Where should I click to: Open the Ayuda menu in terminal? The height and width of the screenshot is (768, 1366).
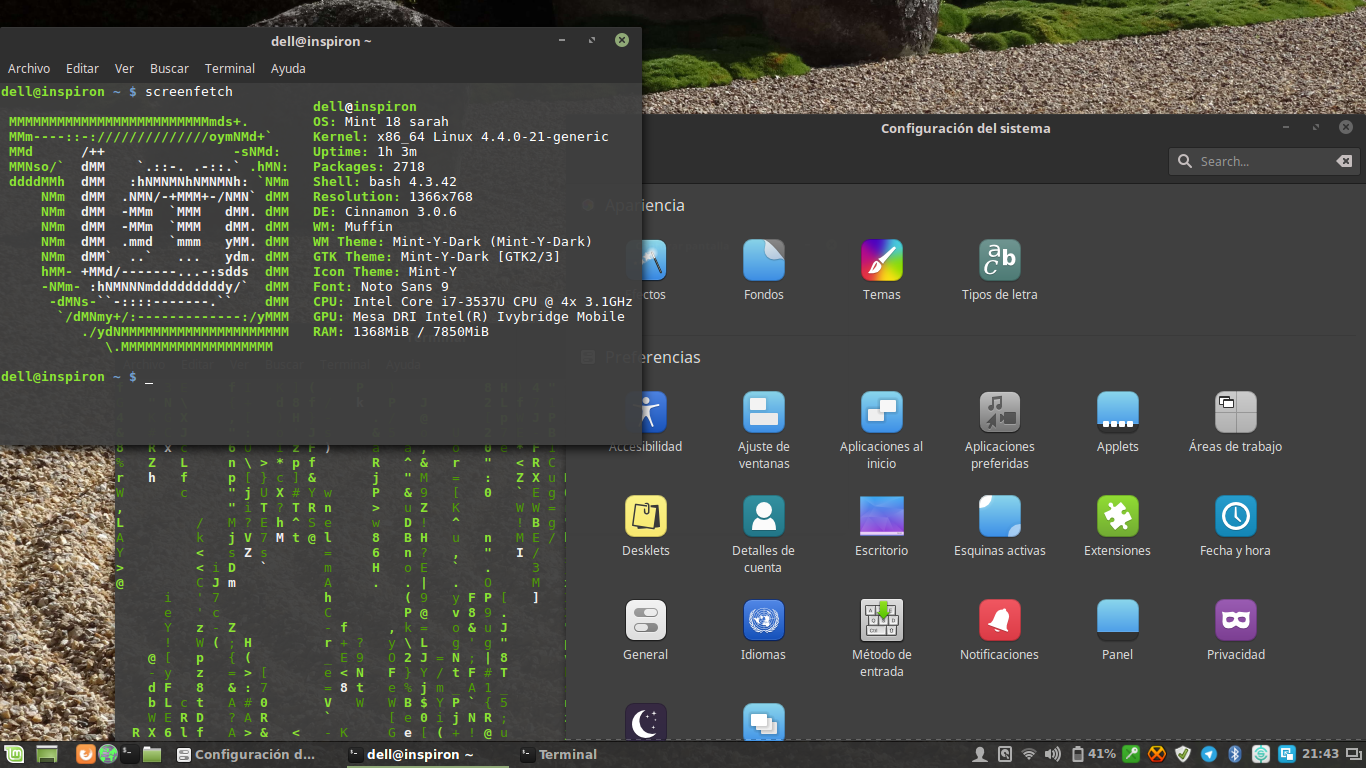point(288,69)
